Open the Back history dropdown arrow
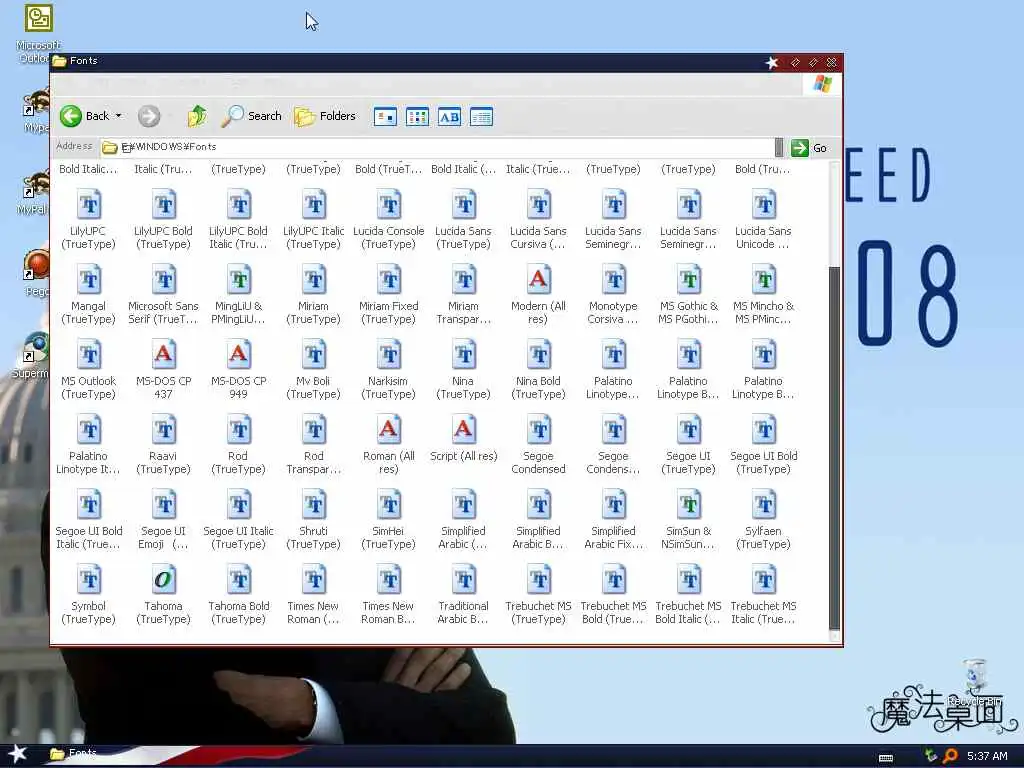Screen dimensions: 1024x768 point(119,116)
